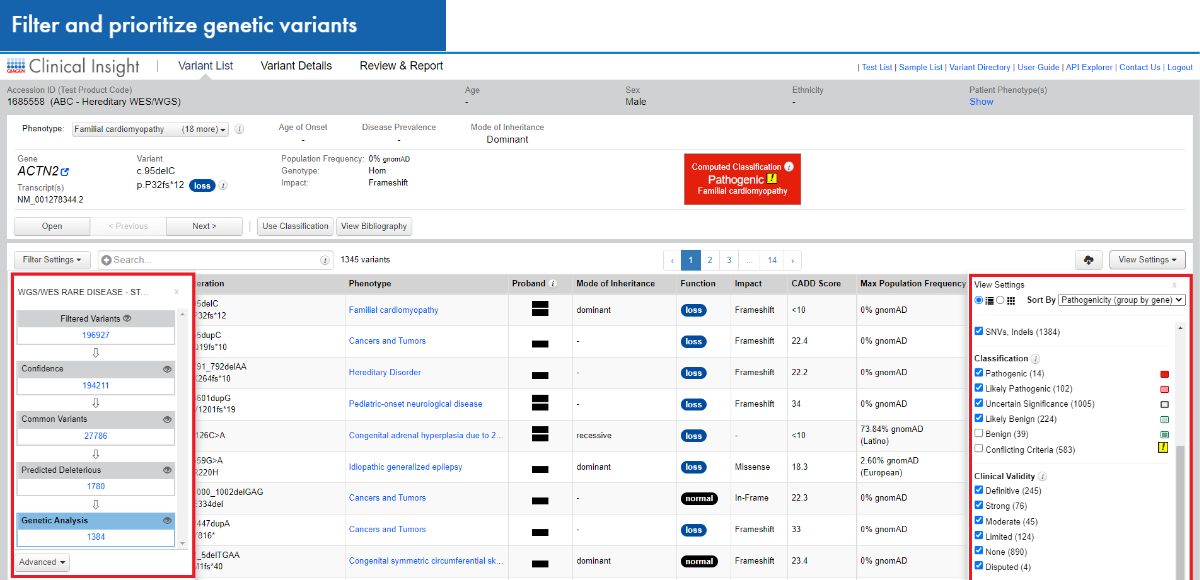Click the conflicting criteria warning icon
The image size is (1200, 580).
[1163, 449]
